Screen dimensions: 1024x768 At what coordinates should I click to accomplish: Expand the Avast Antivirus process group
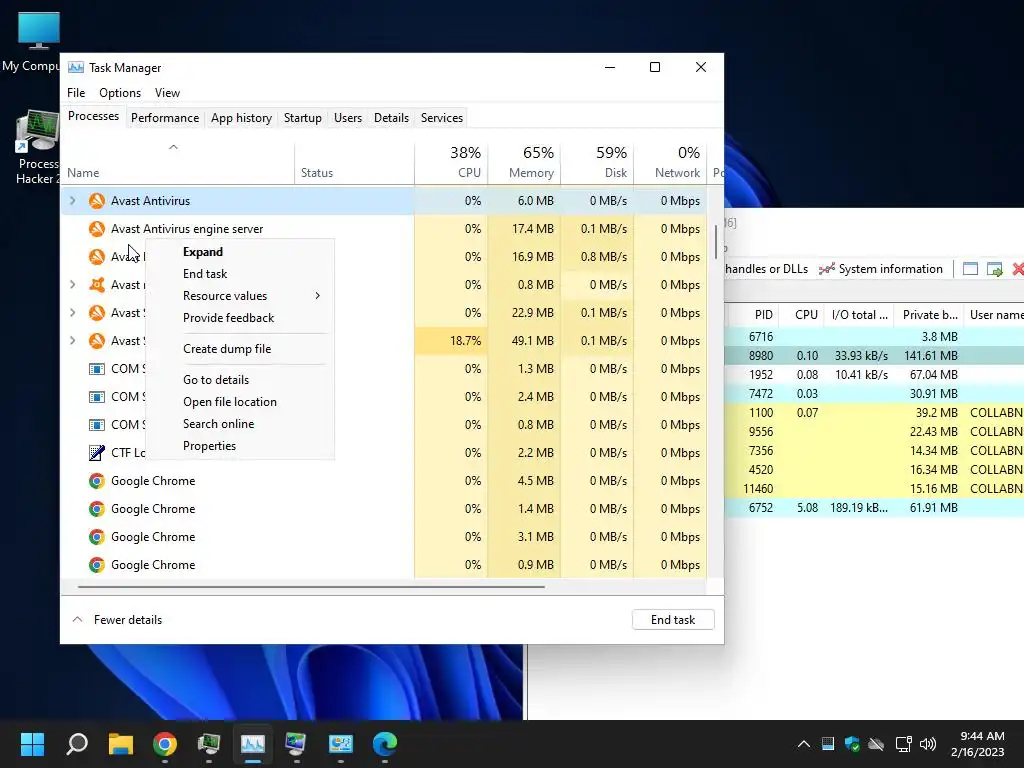[72, 200]
